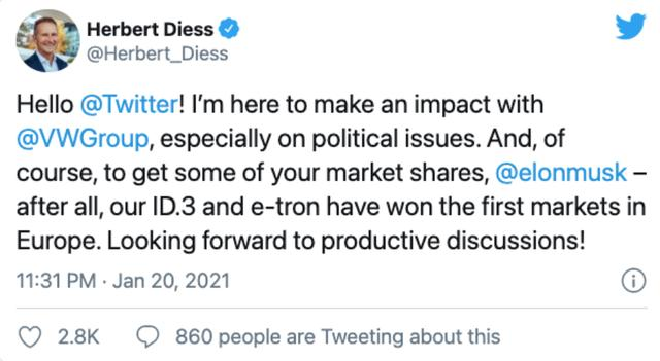Open the @Herbert_Diess handle link
Screen dimensions: 660x361
click(157, 54)
